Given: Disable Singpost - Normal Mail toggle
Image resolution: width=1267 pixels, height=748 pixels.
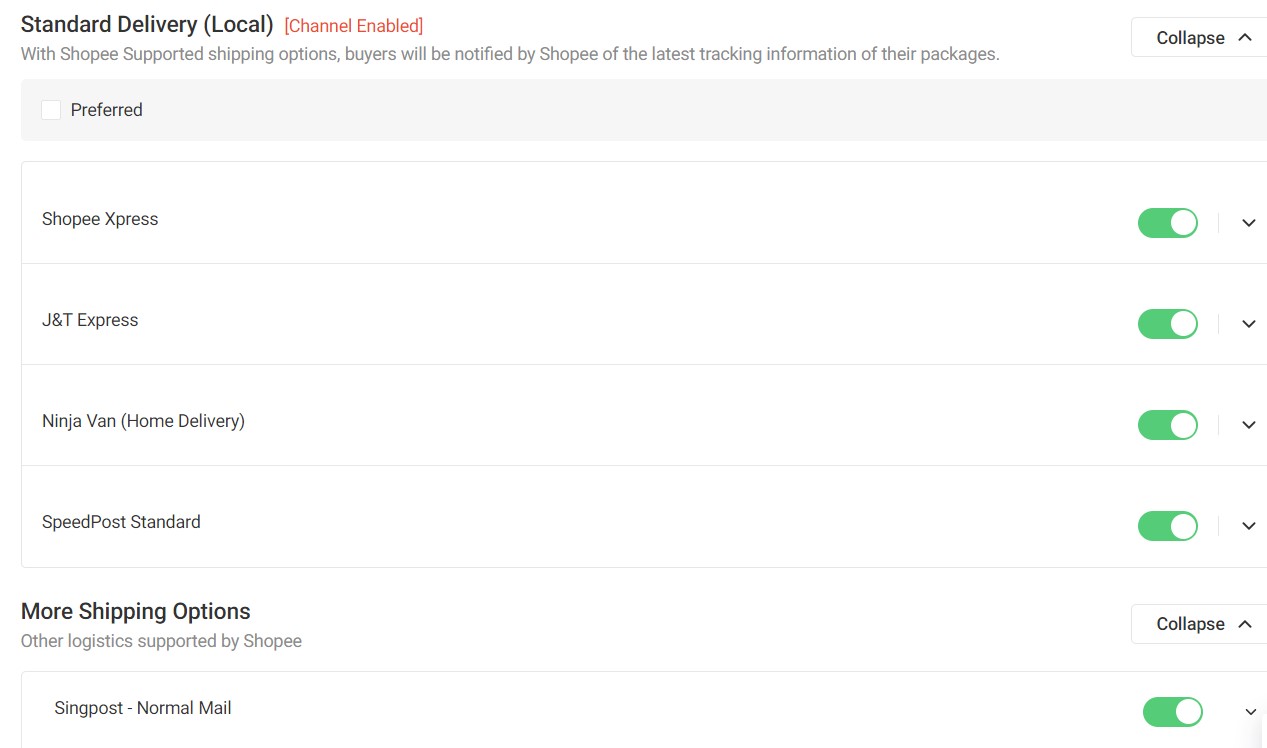Looking at the screenshot, I should (1172, 712).
